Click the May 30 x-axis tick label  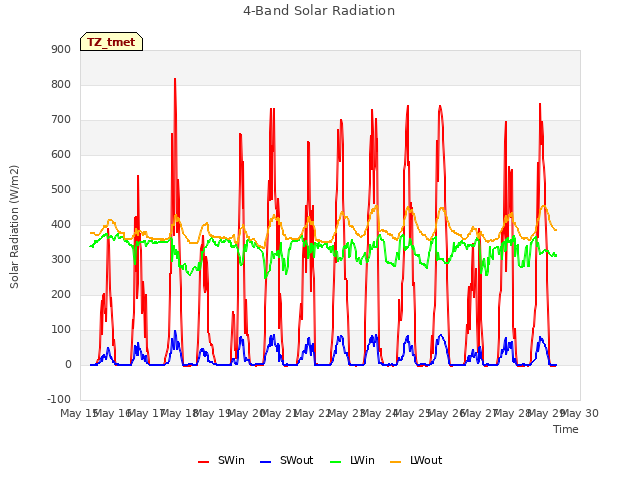tap(580, 413)
